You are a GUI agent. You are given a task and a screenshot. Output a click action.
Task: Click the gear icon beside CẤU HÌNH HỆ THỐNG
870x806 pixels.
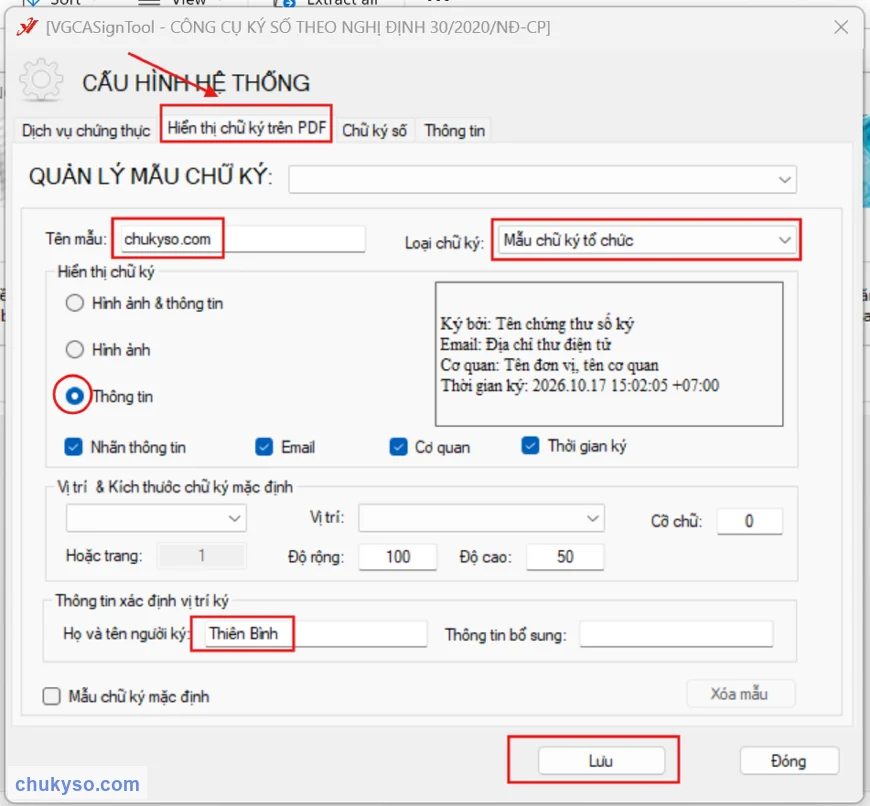click(x=41, y=80)
